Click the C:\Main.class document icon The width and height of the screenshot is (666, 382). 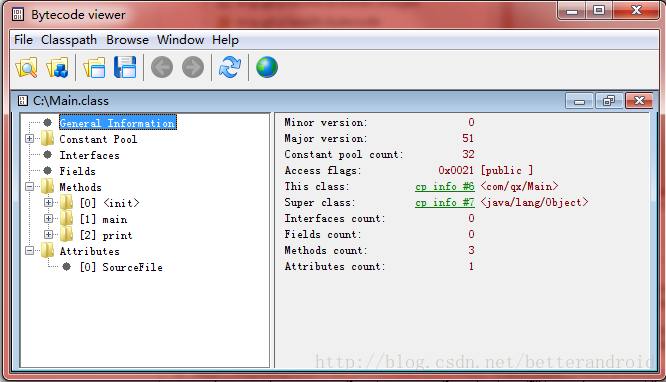click(23, 101)
